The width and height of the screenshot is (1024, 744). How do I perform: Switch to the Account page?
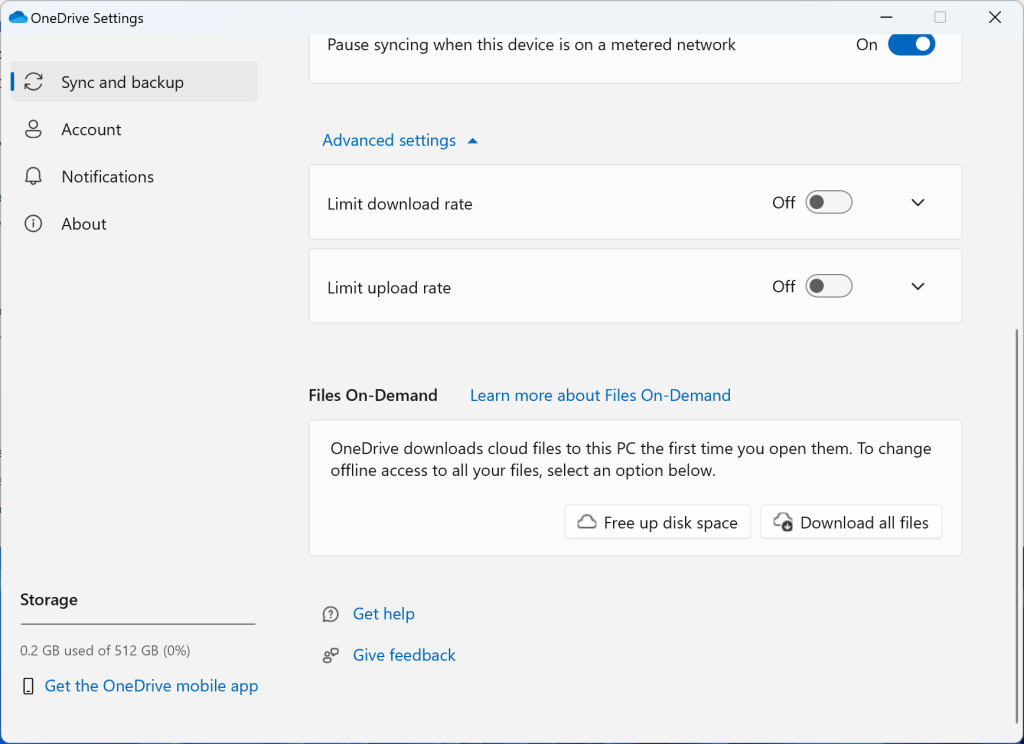tap(92, 129)
